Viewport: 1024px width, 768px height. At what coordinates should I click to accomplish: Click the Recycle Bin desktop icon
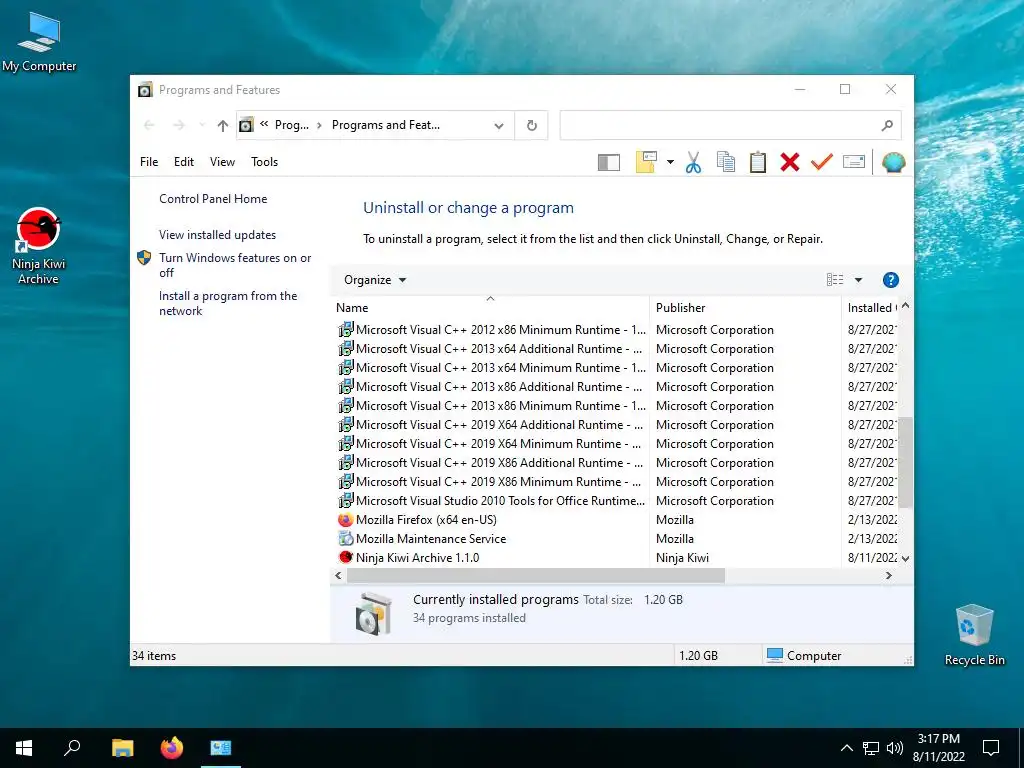point(974,635)
